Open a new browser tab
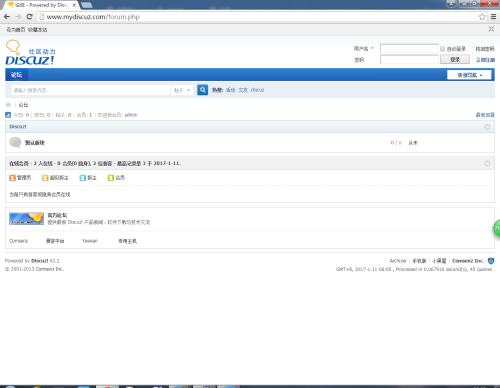The height and width of the screenshot is (388, 500). [x=86, y=5]
